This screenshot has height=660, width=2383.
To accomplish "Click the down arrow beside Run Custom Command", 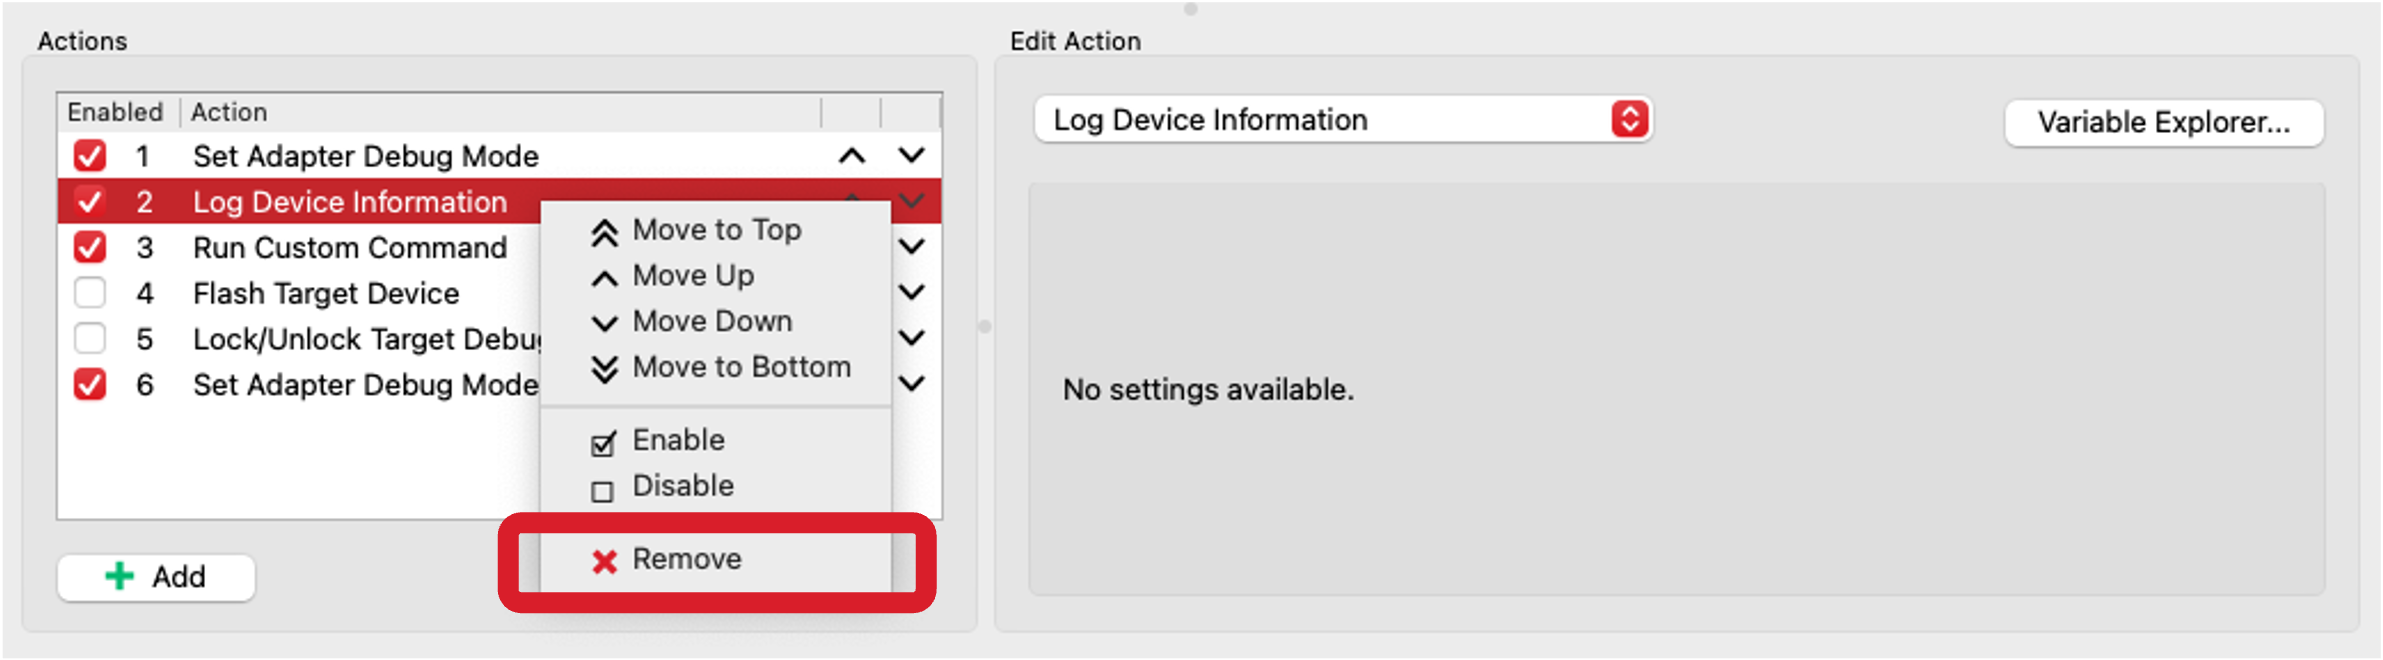I will [910, 247].
